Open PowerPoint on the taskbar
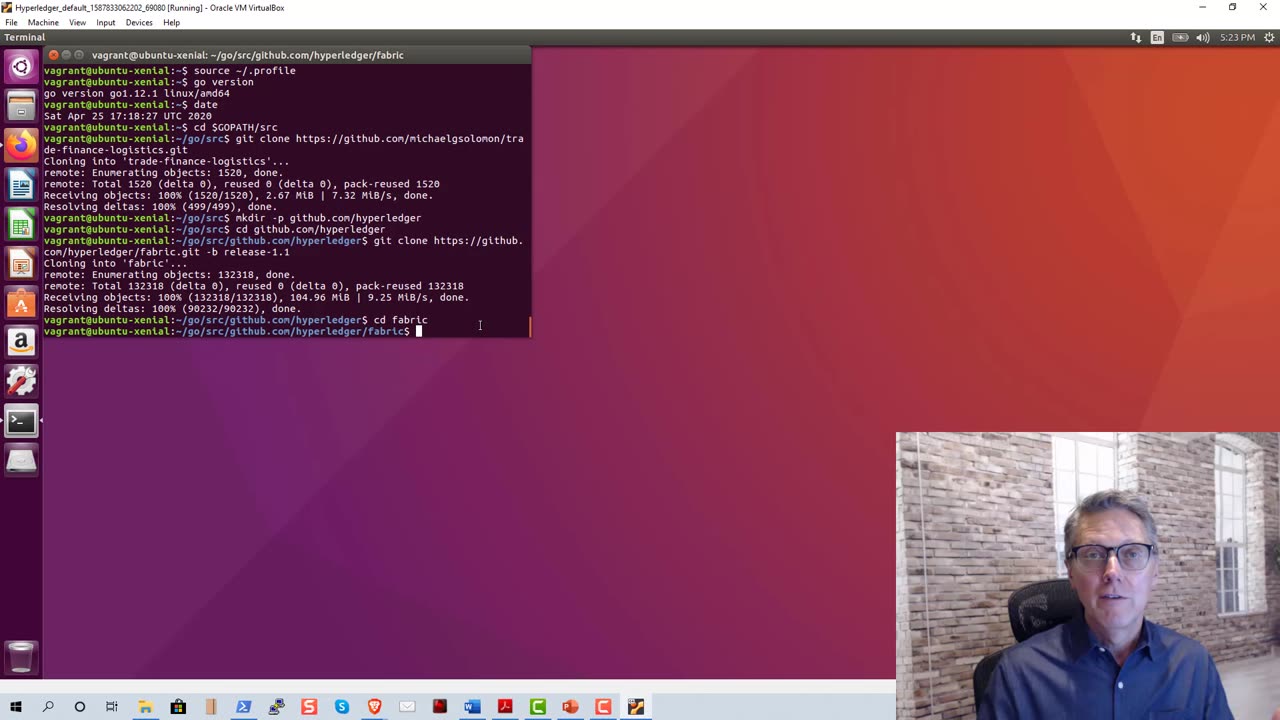 (x=570, y=707)
